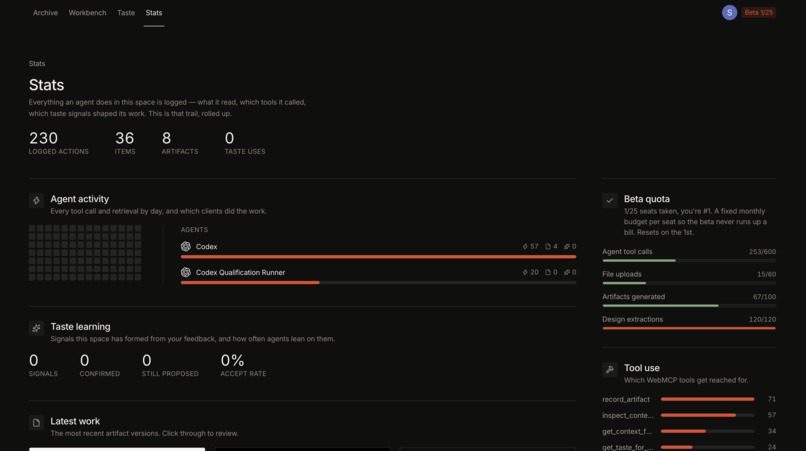Select the Codex agent row label
The image size is (806, 451).
[x=207, y=247]
